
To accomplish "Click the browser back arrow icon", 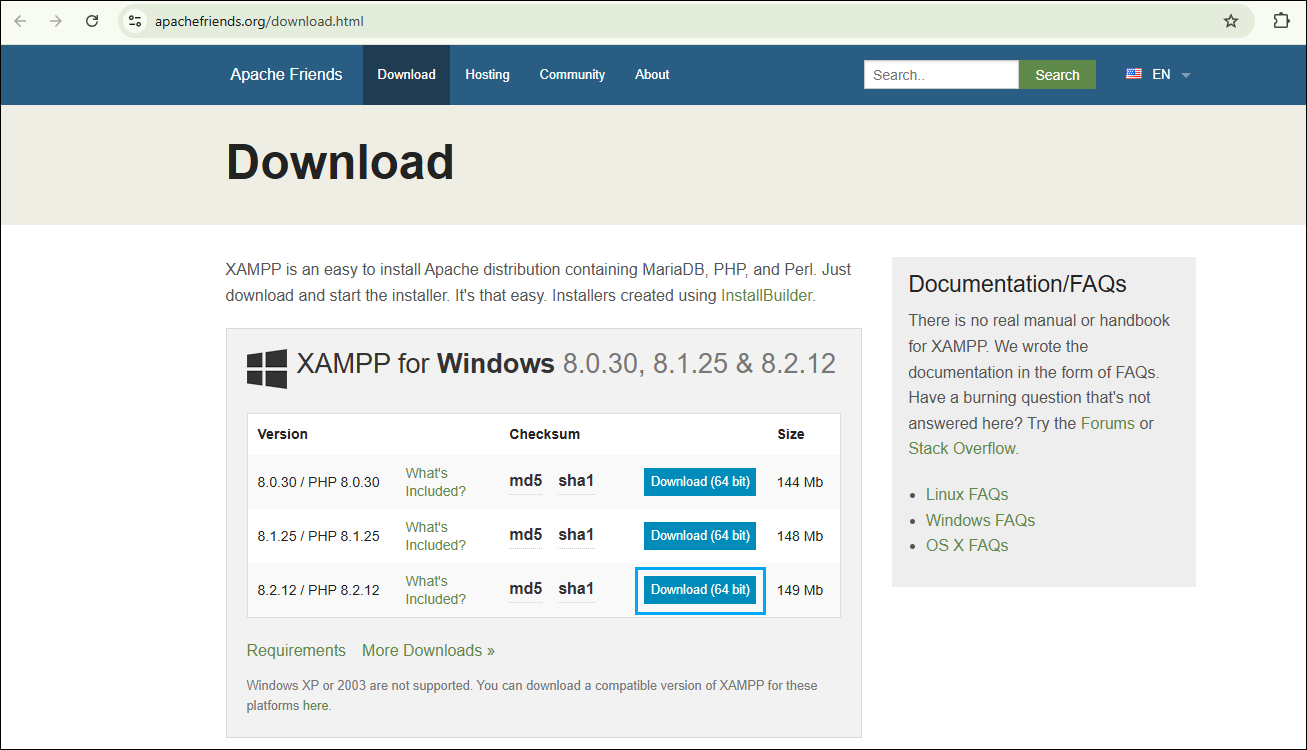I will (x=20, y=21).
